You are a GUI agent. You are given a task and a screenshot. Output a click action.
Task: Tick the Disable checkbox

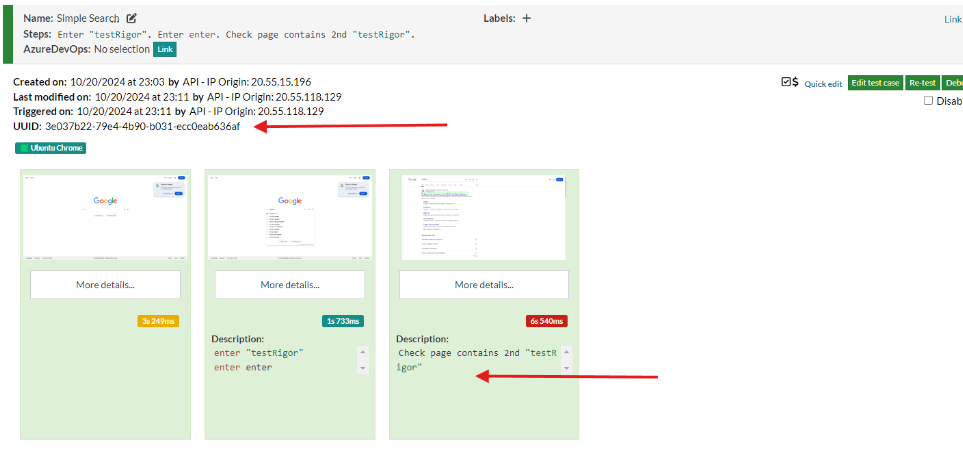point(928,101)
